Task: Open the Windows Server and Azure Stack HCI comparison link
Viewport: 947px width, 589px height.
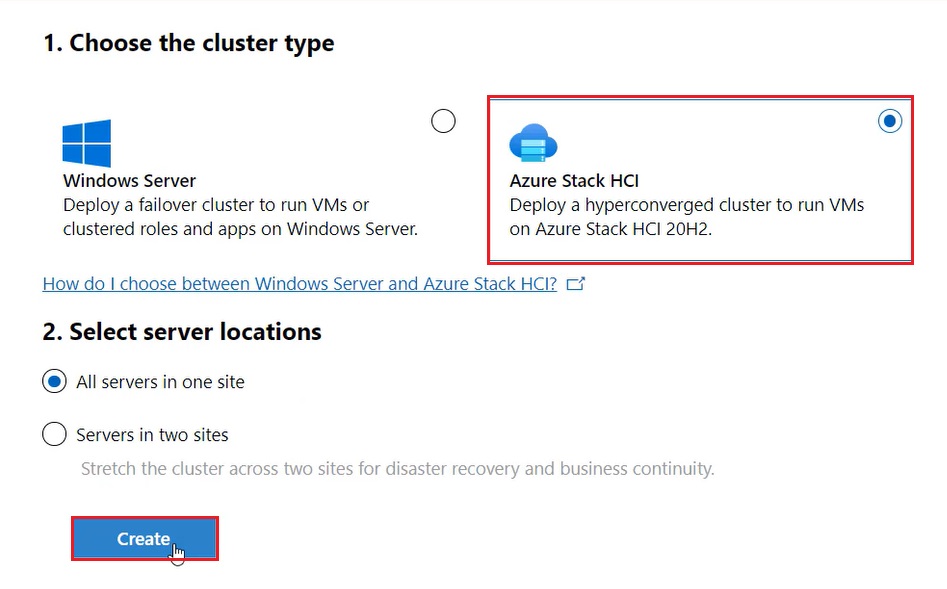Action: (298, 283)
